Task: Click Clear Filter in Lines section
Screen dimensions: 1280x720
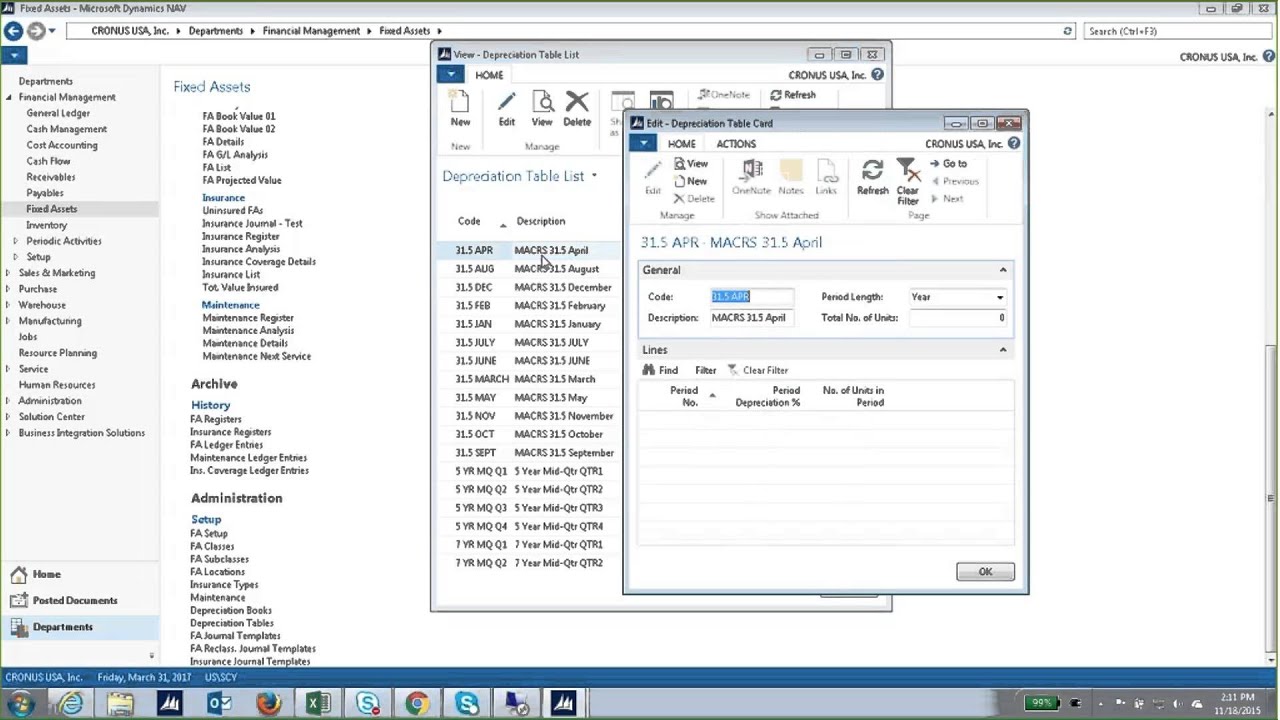Action: tap(757, 370)
